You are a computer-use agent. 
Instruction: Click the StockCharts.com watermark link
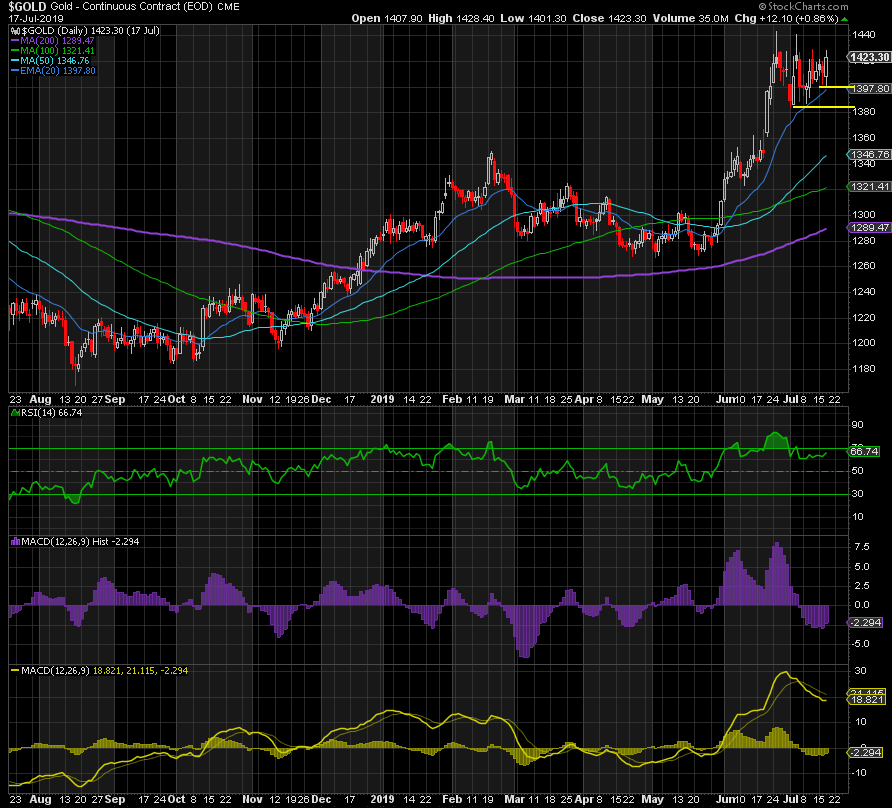coord(835,7)
